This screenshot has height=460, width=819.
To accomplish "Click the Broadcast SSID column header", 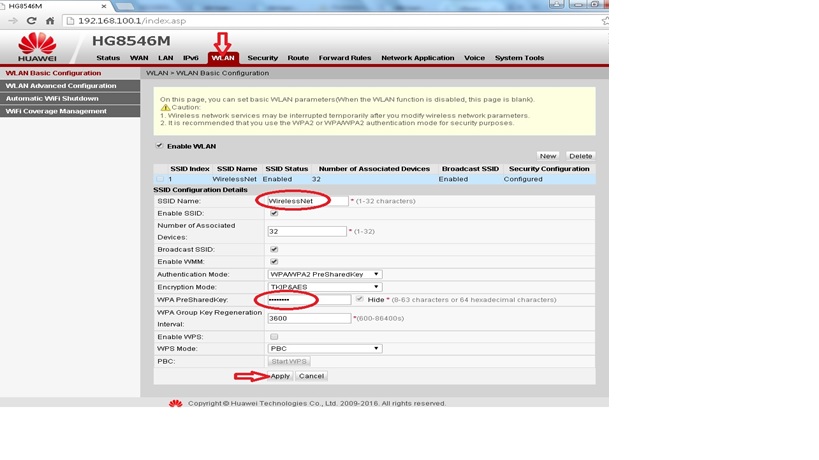I will coord(470,169).
